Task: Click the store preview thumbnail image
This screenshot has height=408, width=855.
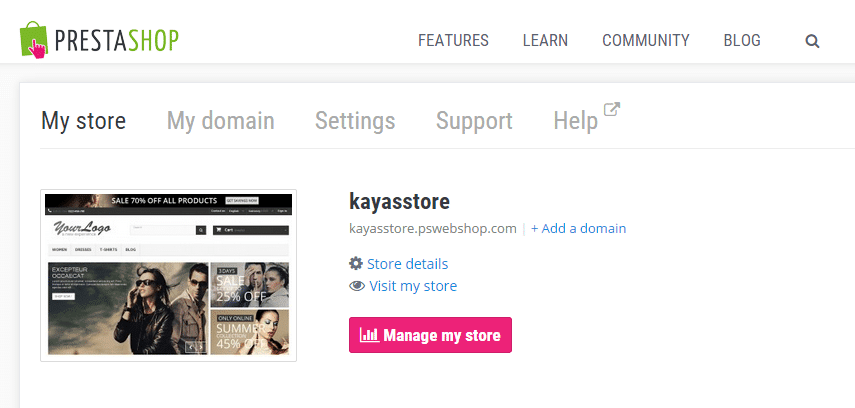Action: [168, 275]
